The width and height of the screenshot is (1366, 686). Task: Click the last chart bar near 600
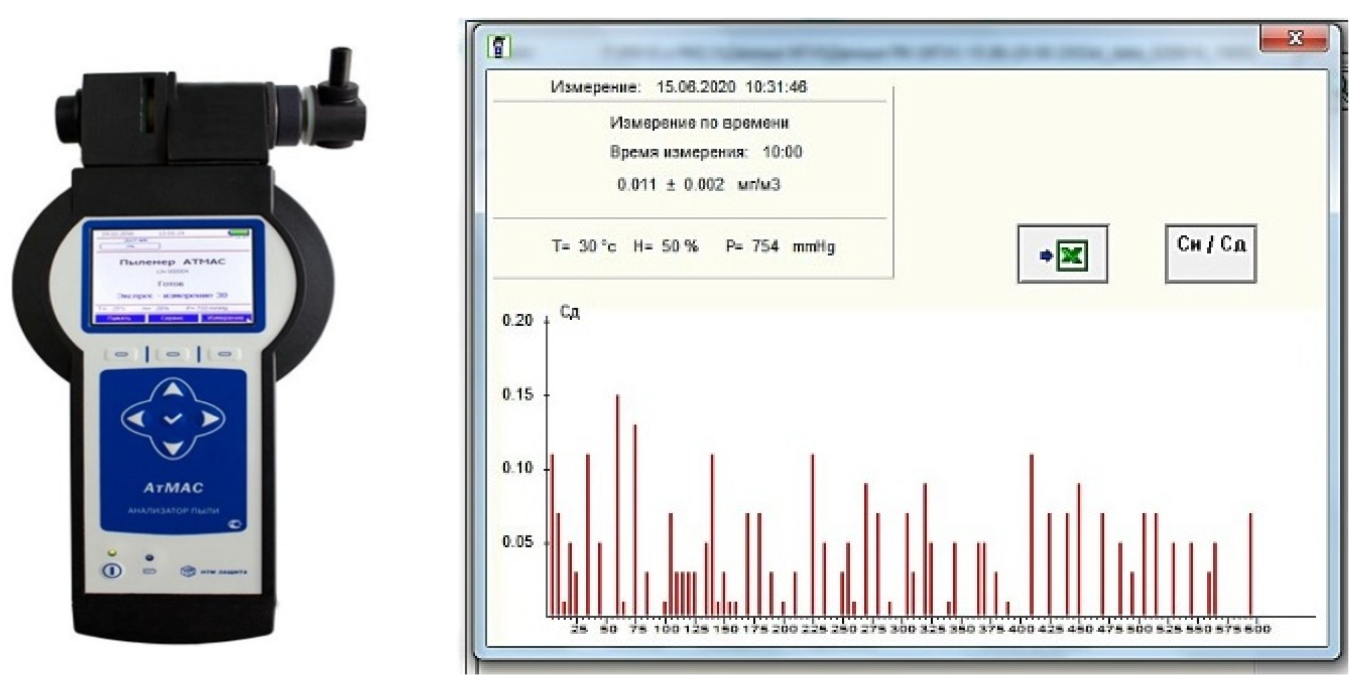click(x=1250, y=564)
